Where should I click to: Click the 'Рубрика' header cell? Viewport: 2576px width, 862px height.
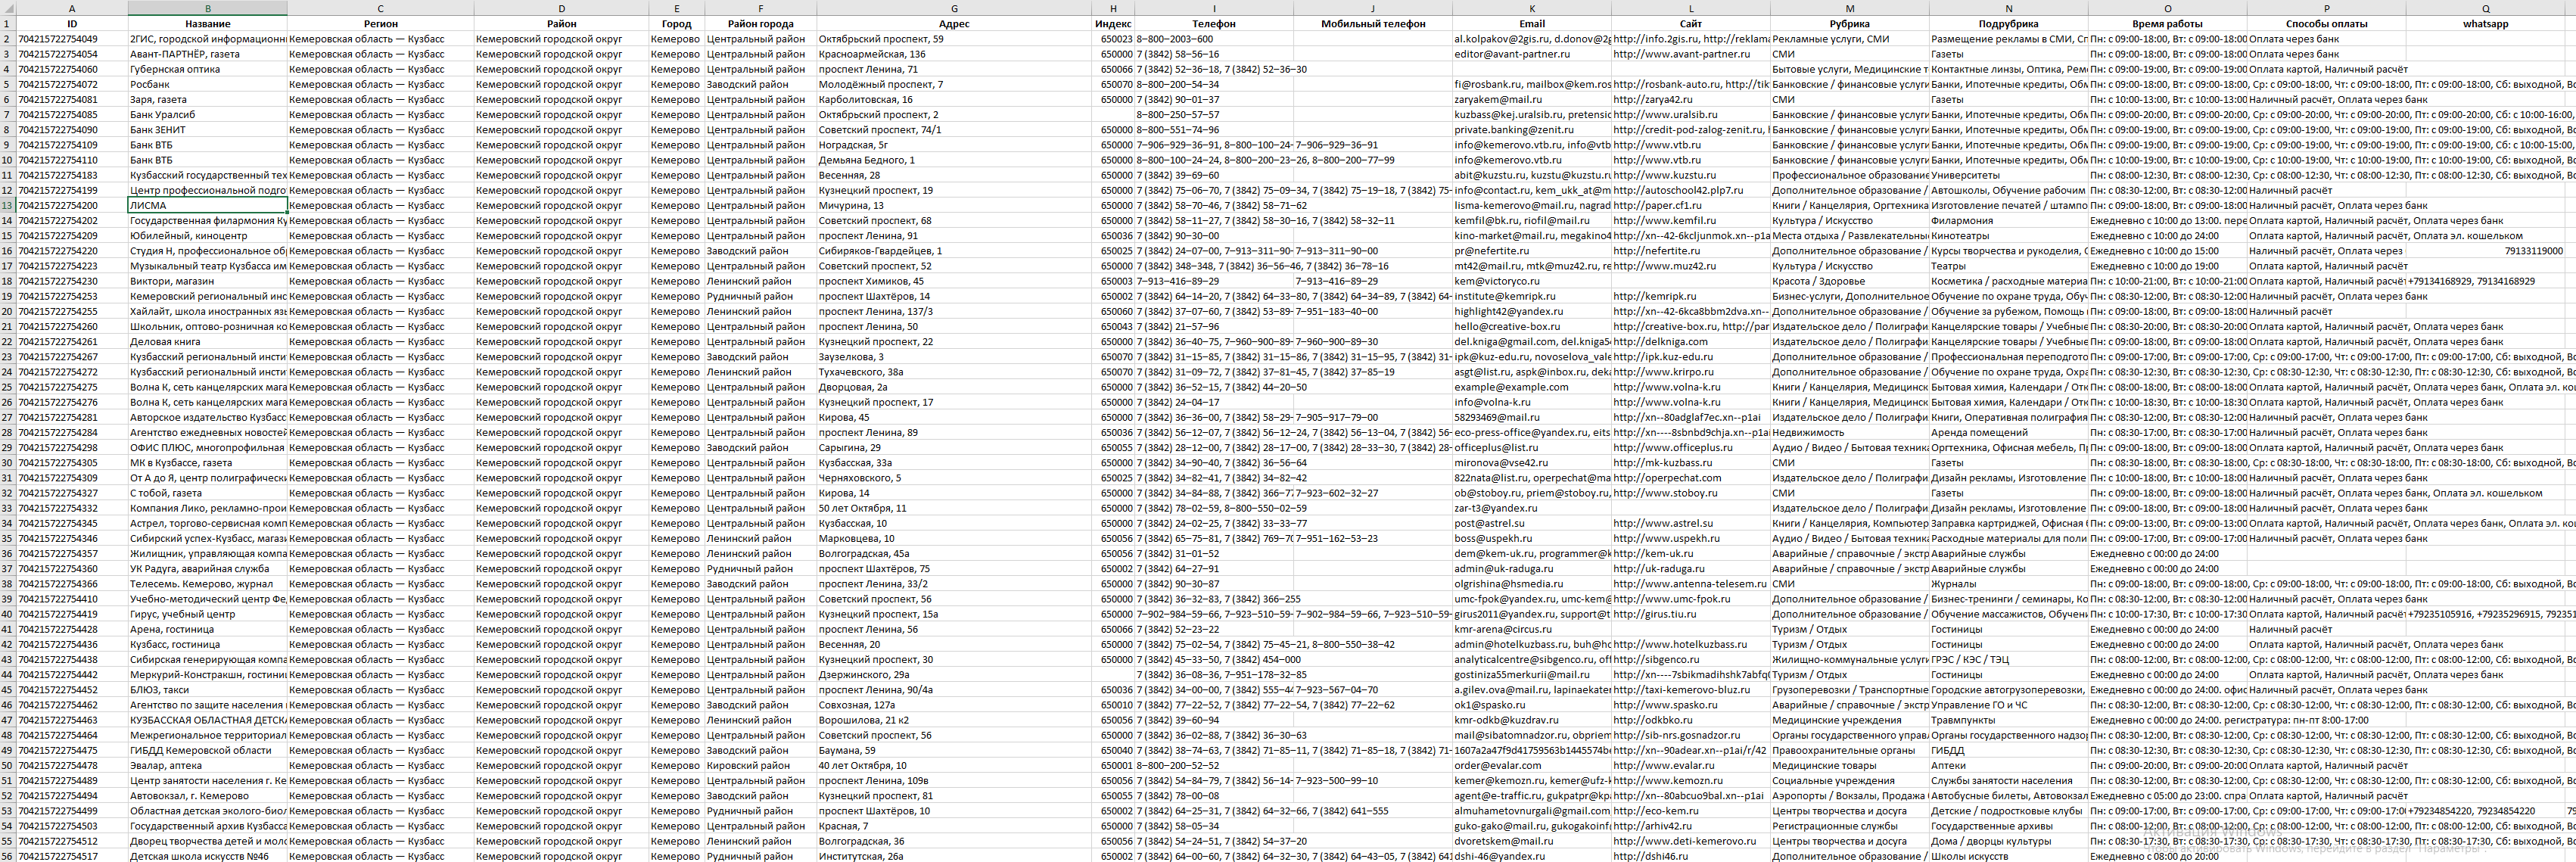click(x=1849, y=24)
